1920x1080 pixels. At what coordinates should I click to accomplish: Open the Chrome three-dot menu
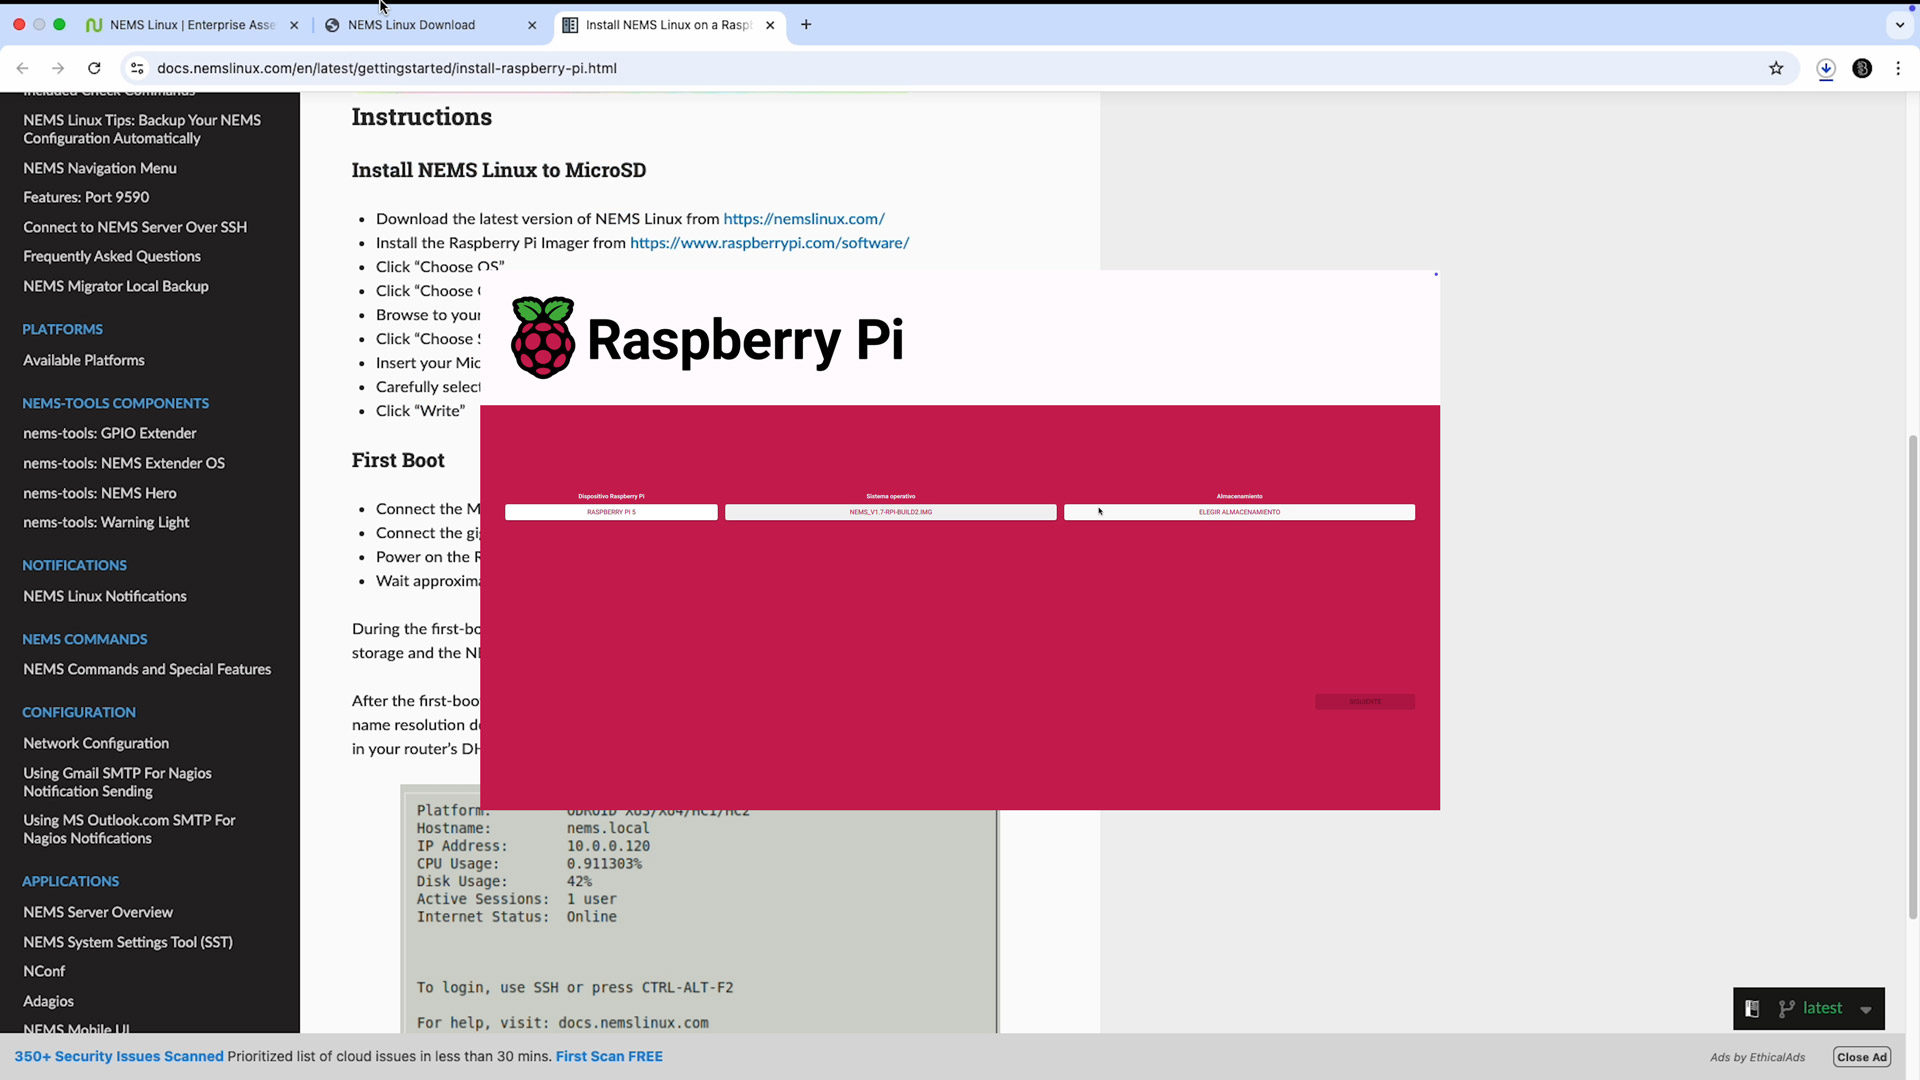pos(1898,68)
